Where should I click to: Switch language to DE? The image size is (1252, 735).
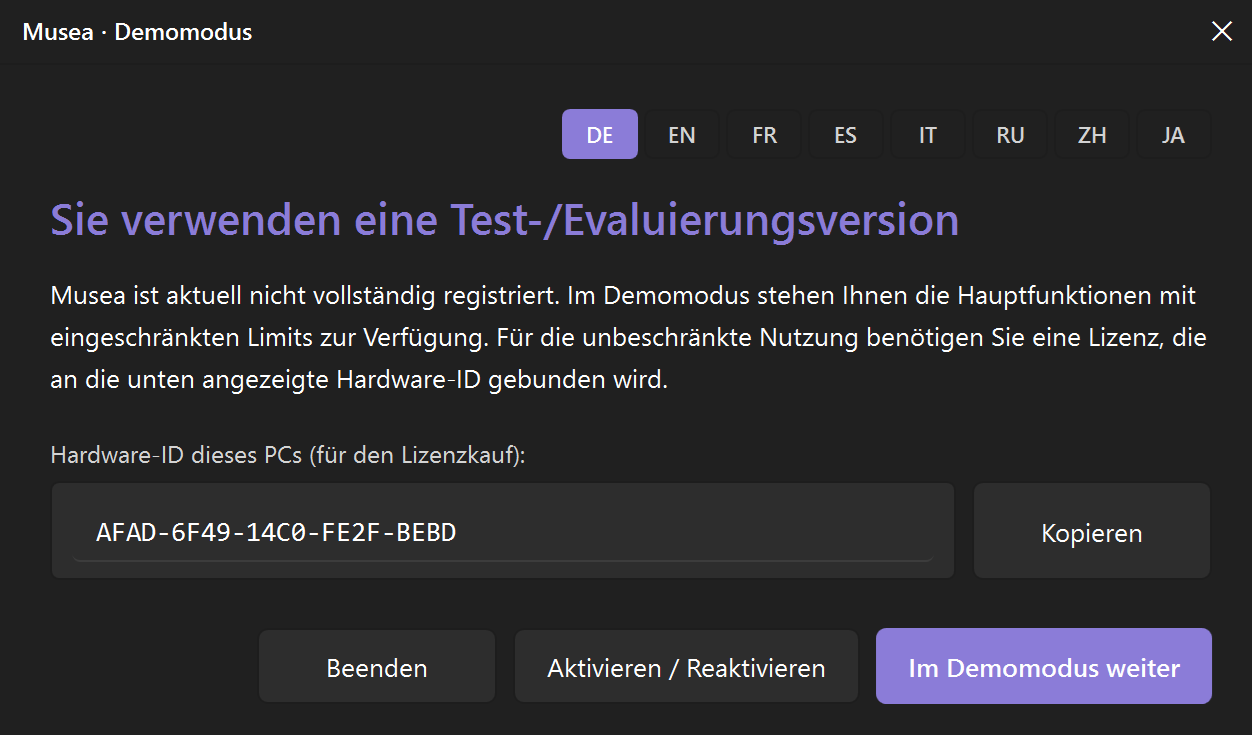600,134
